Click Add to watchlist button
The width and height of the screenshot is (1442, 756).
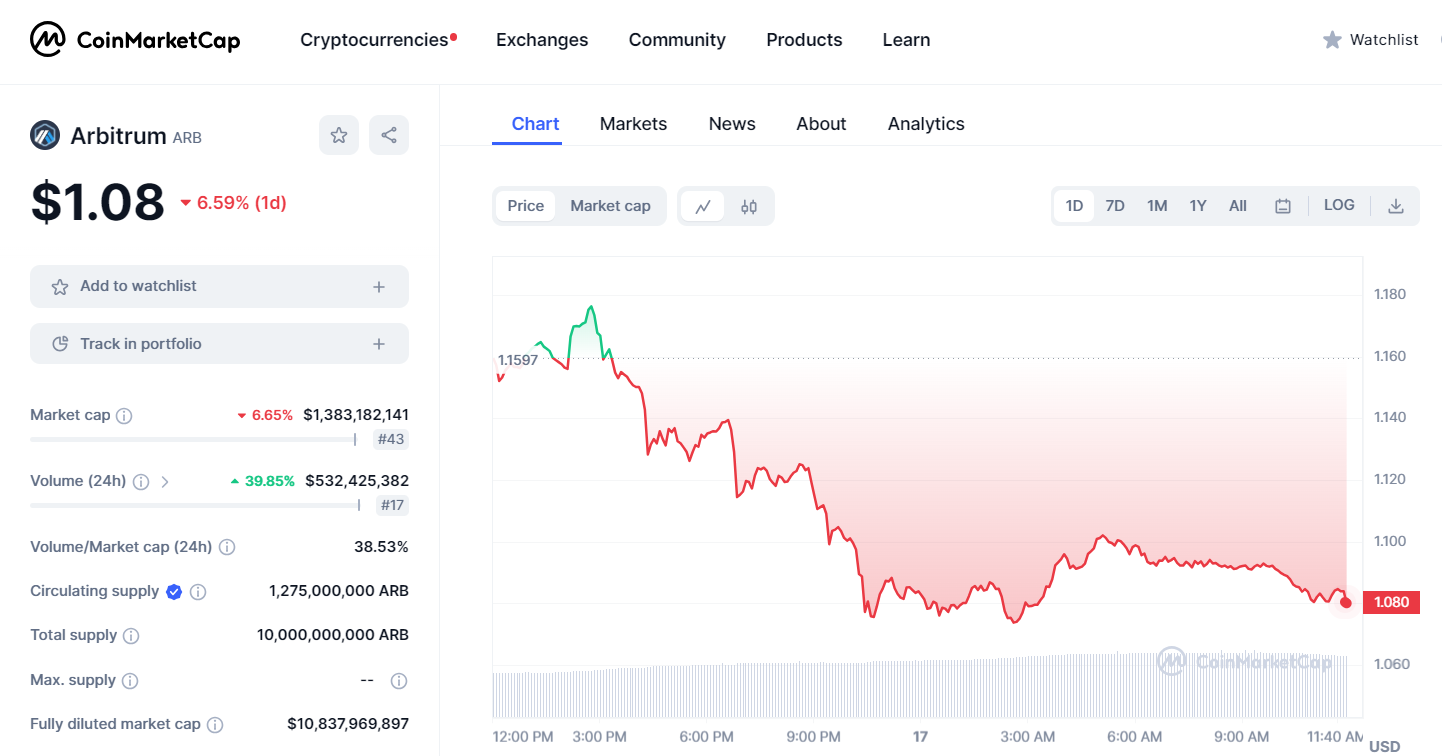tap(219, 286)
